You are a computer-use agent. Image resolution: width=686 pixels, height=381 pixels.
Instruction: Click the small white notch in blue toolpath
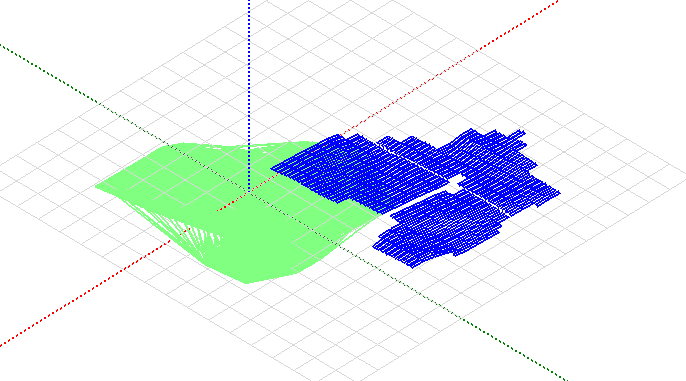(x=456, y=182)
